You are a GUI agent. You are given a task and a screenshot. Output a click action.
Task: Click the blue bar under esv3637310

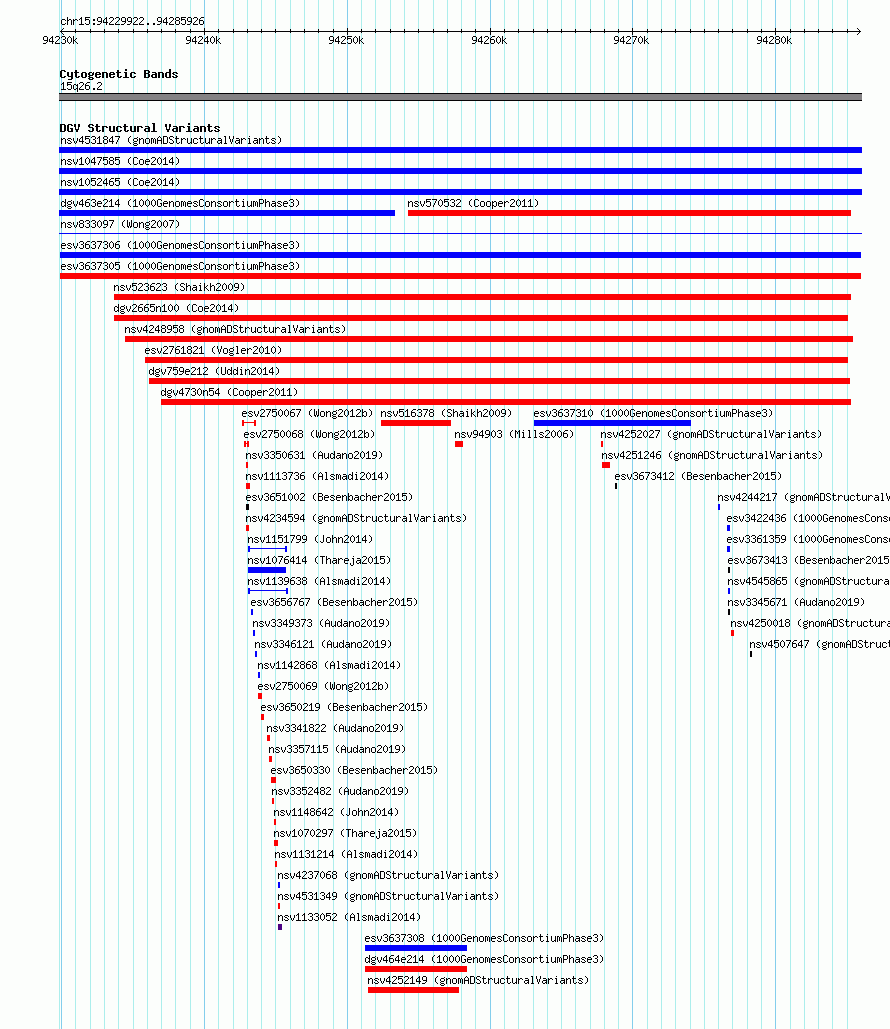612,423
